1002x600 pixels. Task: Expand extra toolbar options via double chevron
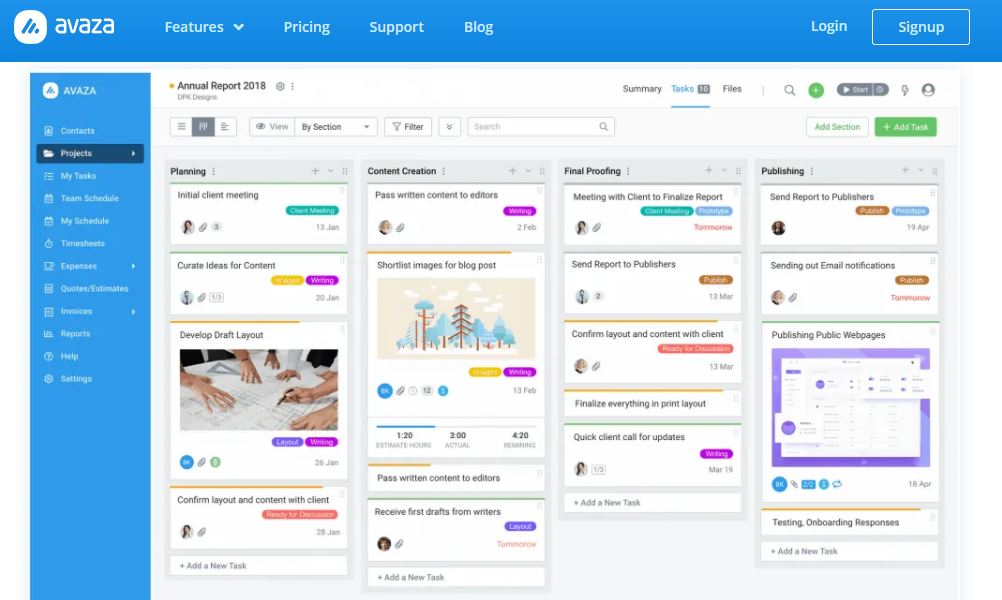point(449,127)
